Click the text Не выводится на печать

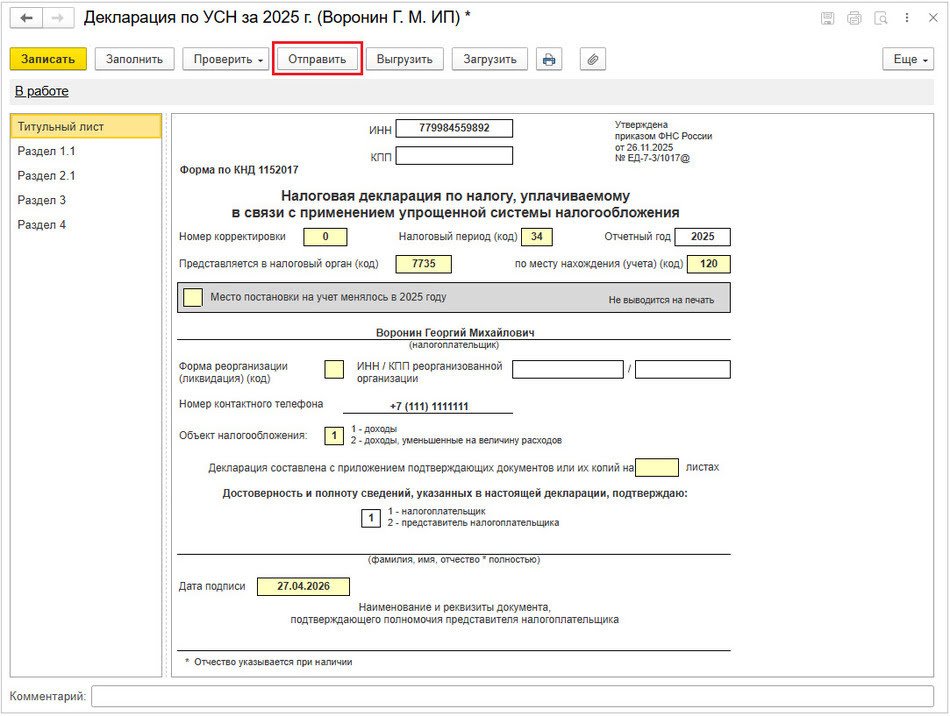(x=661, y=300)
